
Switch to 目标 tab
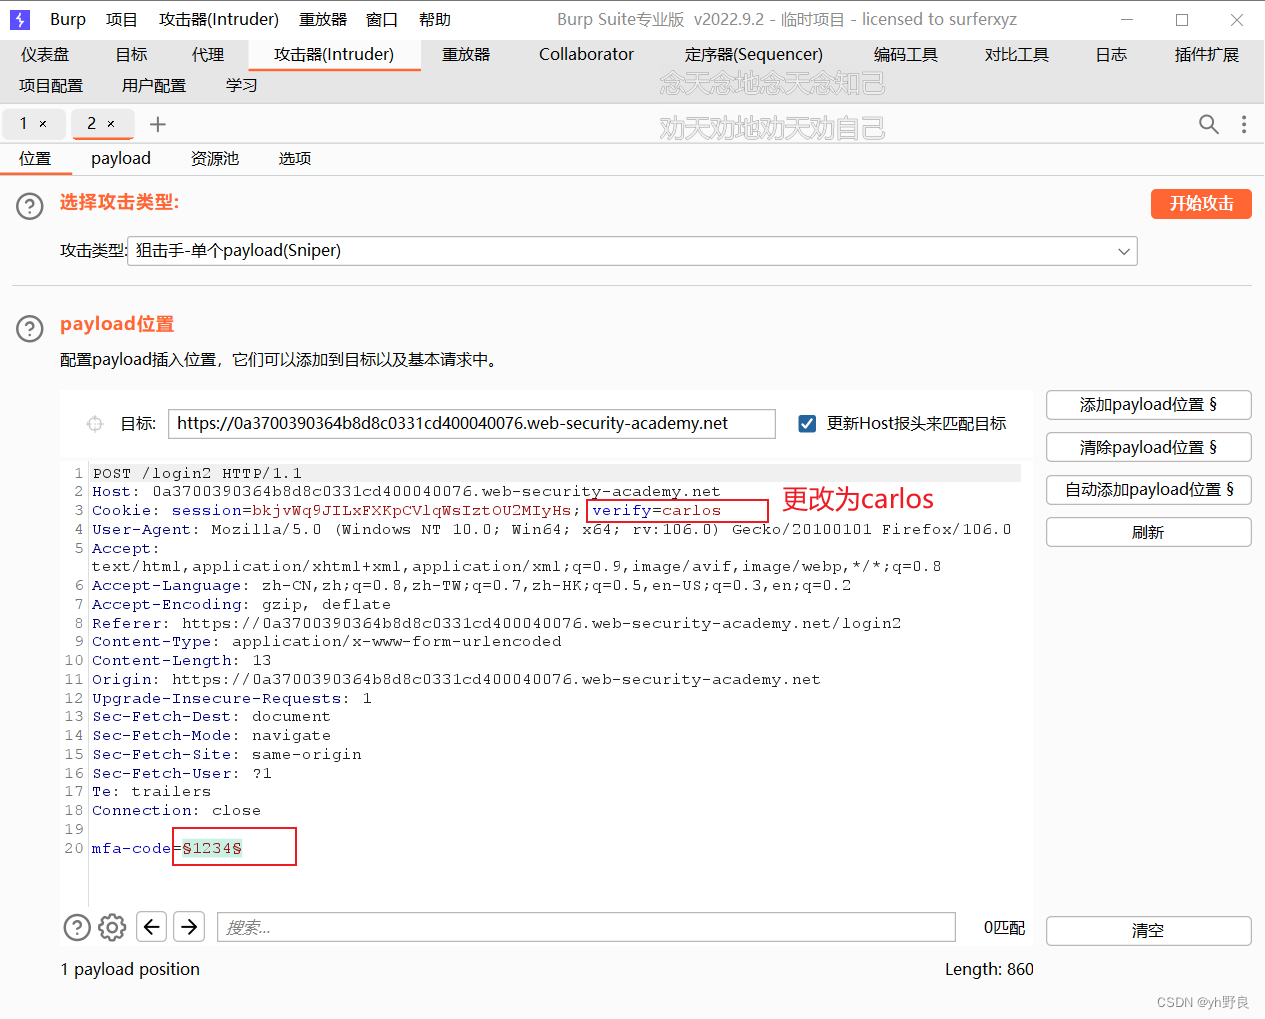[131, 55]
